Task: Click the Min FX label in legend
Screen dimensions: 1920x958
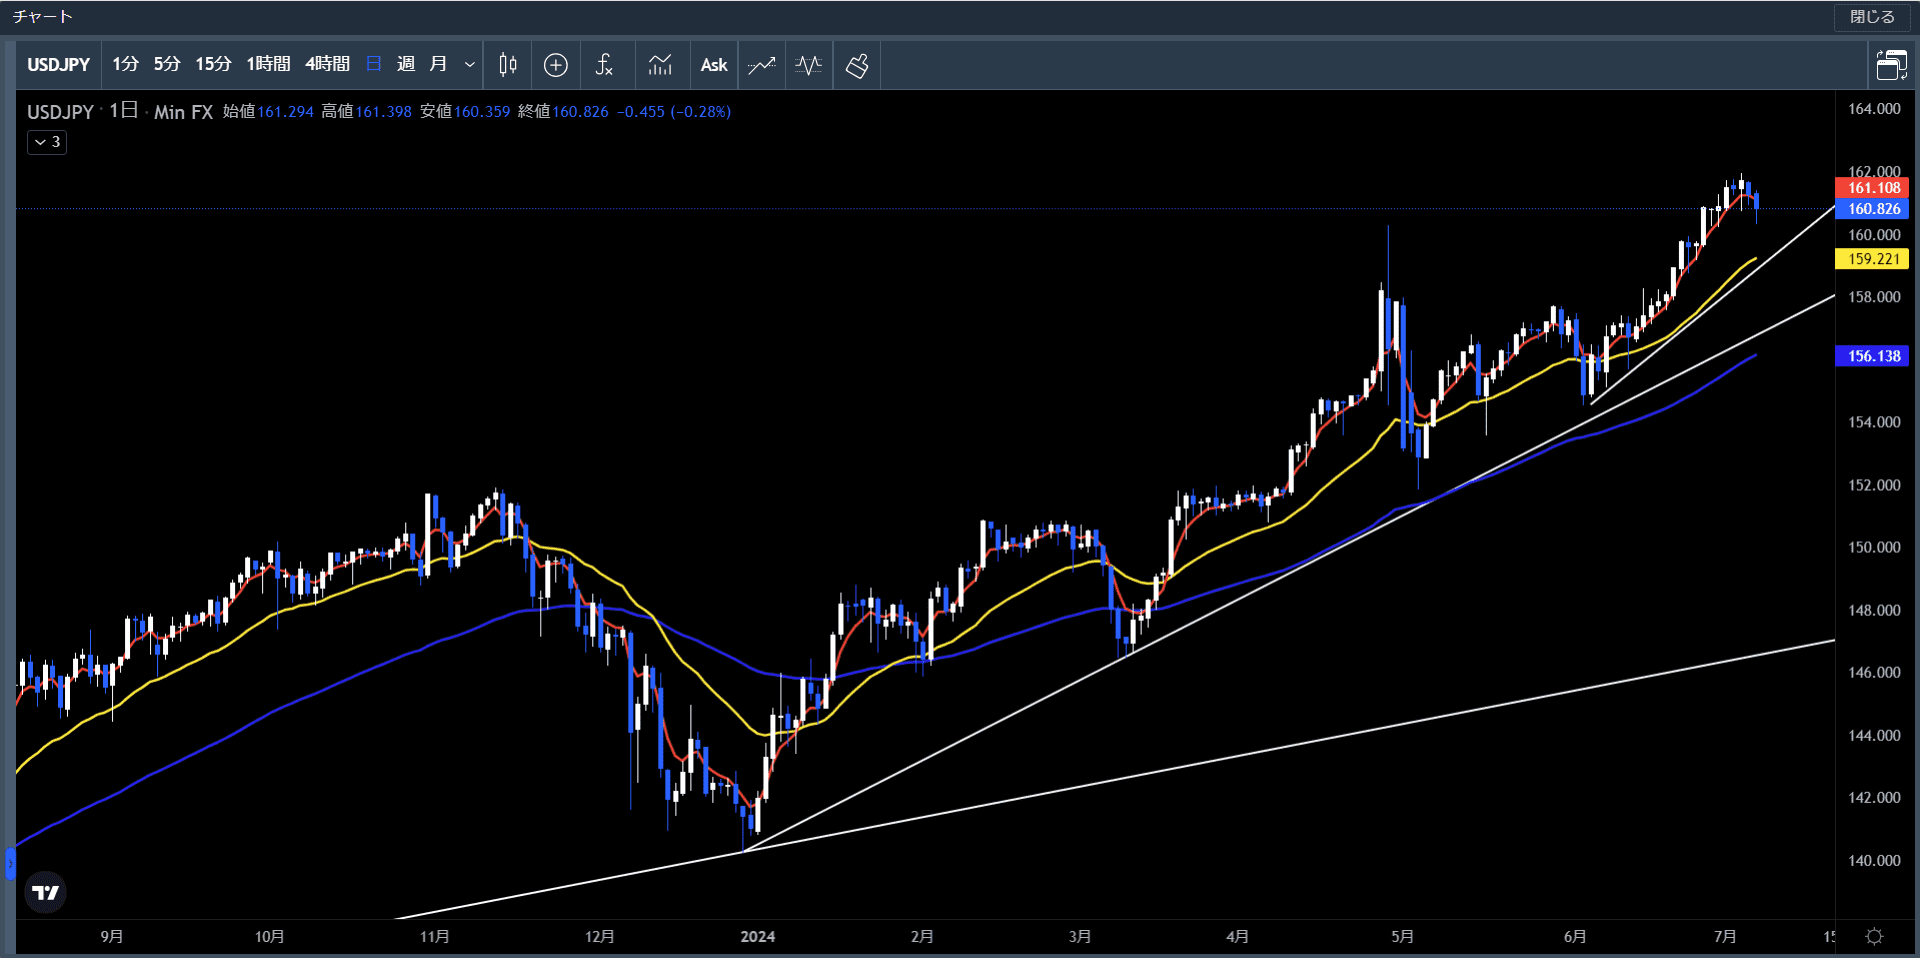Action: pos(183,112)
